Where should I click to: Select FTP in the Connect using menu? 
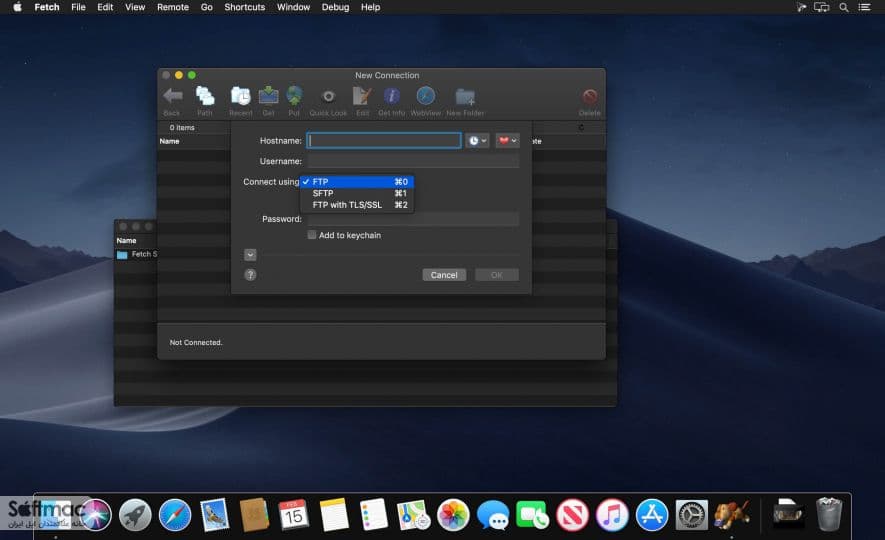point(357,182)
